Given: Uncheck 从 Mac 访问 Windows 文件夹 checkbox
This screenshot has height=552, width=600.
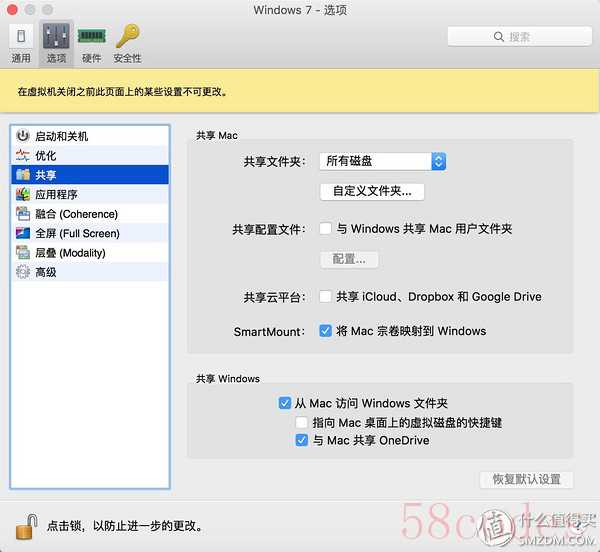Looking at the screenshot, I should pos(285,403).
